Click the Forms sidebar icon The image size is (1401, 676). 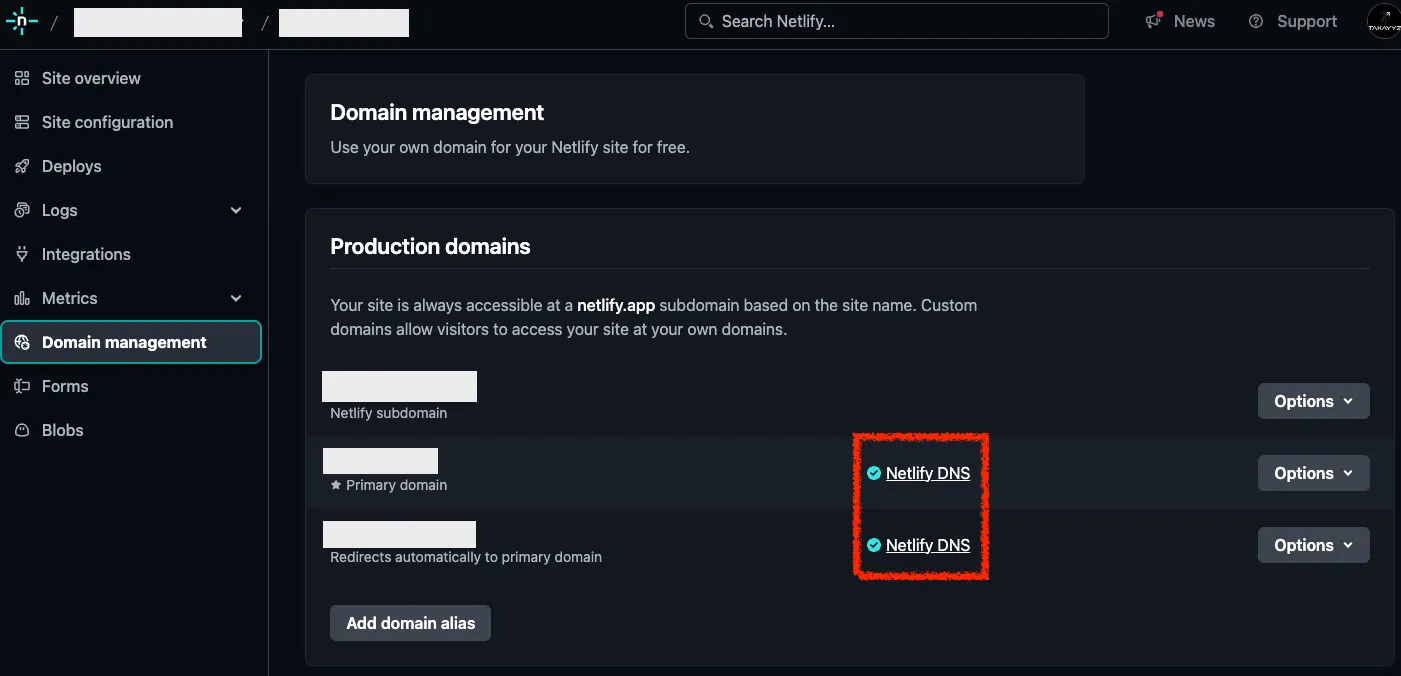tap(22, 386)
